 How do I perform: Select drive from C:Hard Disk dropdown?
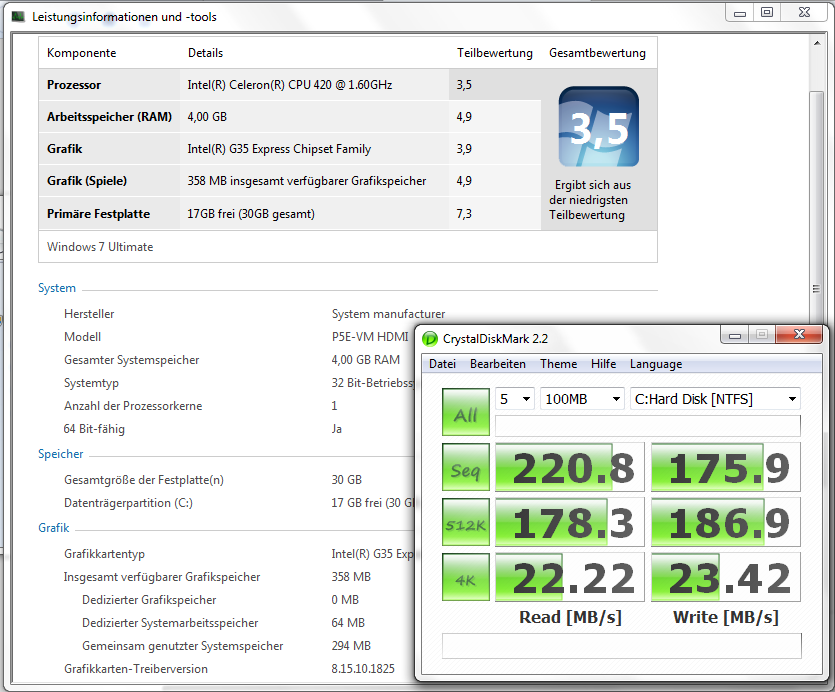pos(715,398)
